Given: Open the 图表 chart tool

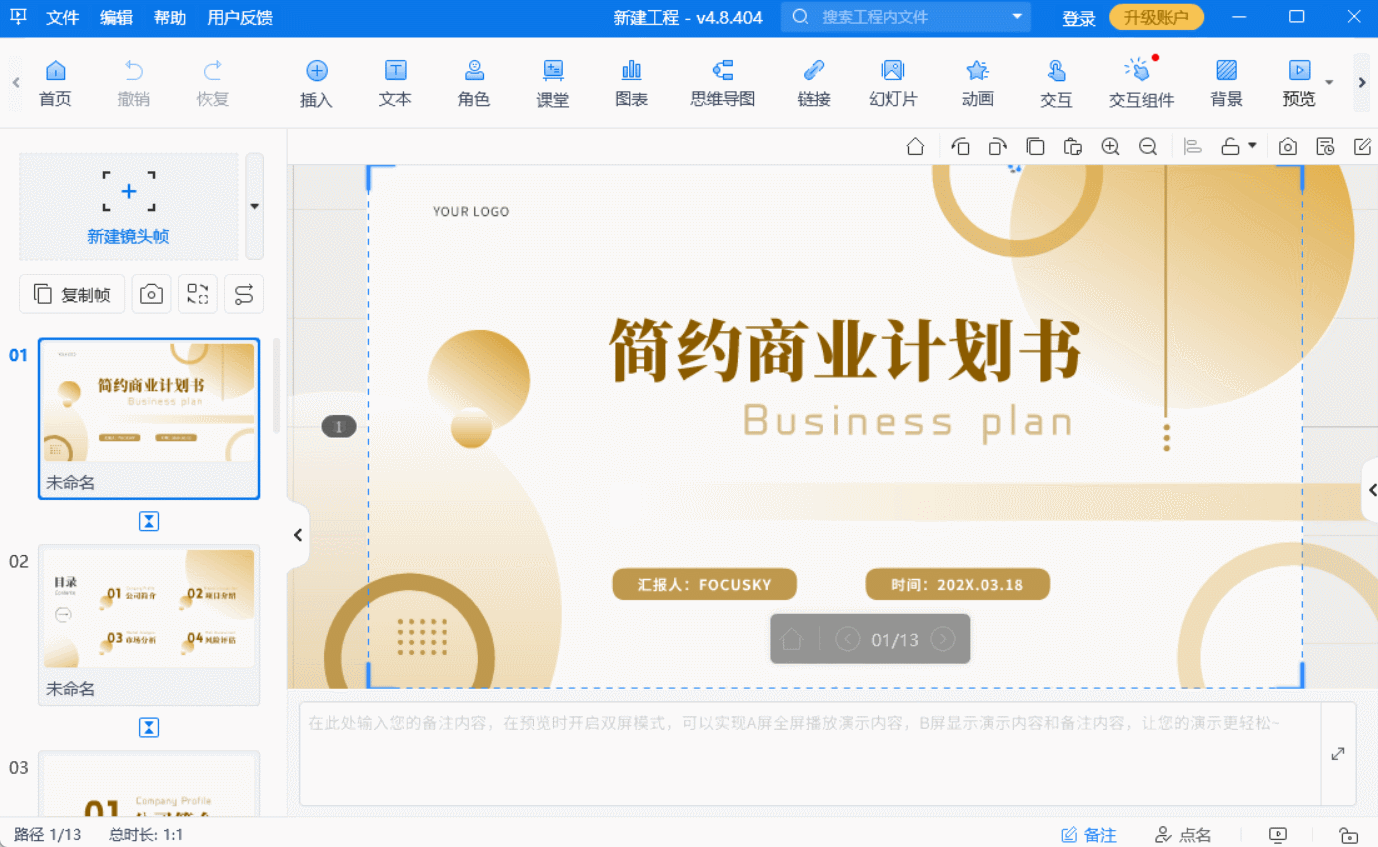Looking at the screenshot, I should click(631, 83).
